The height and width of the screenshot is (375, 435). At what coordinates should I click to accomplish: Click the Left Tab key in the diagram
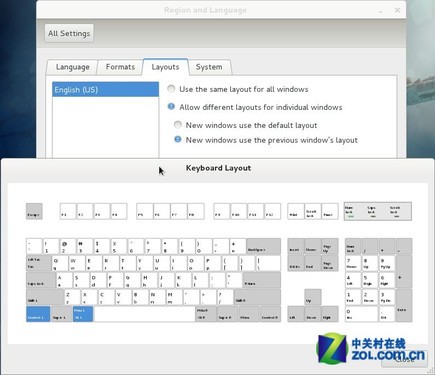point(39,263)
